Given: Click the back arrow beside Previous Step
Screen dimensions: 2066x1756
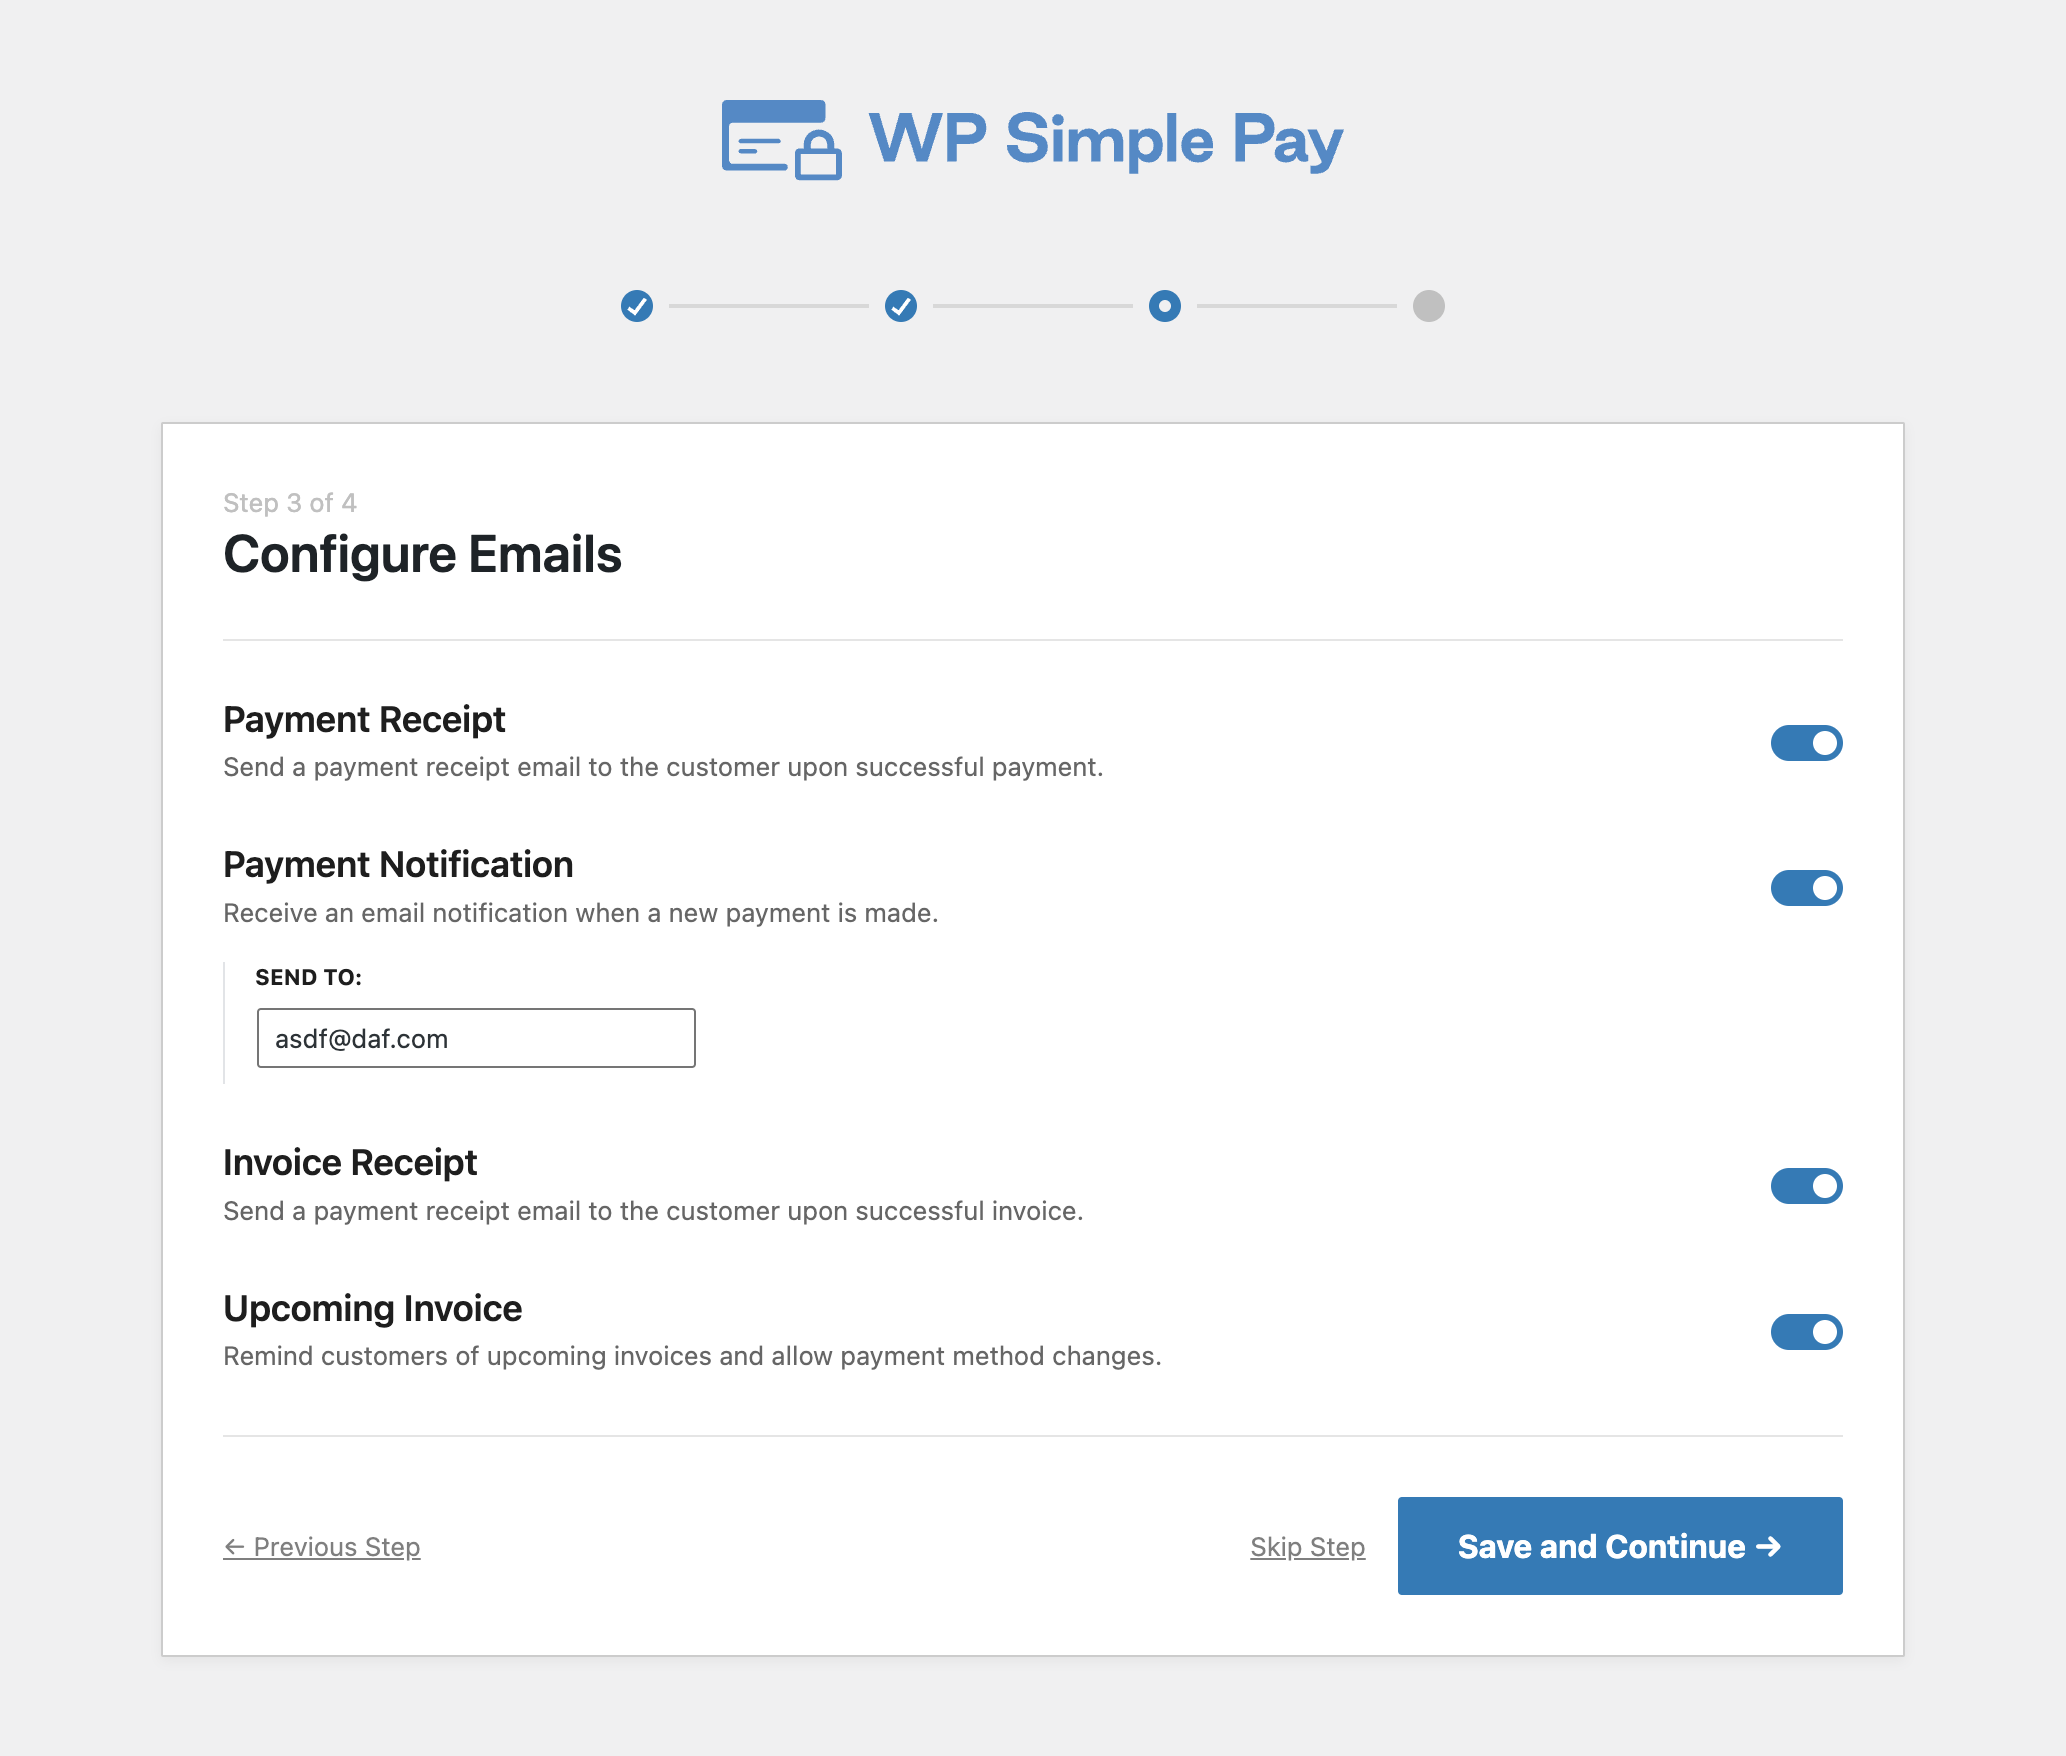Looking at the screenshot, I should pyautogui.click(x=234, y=1547).
